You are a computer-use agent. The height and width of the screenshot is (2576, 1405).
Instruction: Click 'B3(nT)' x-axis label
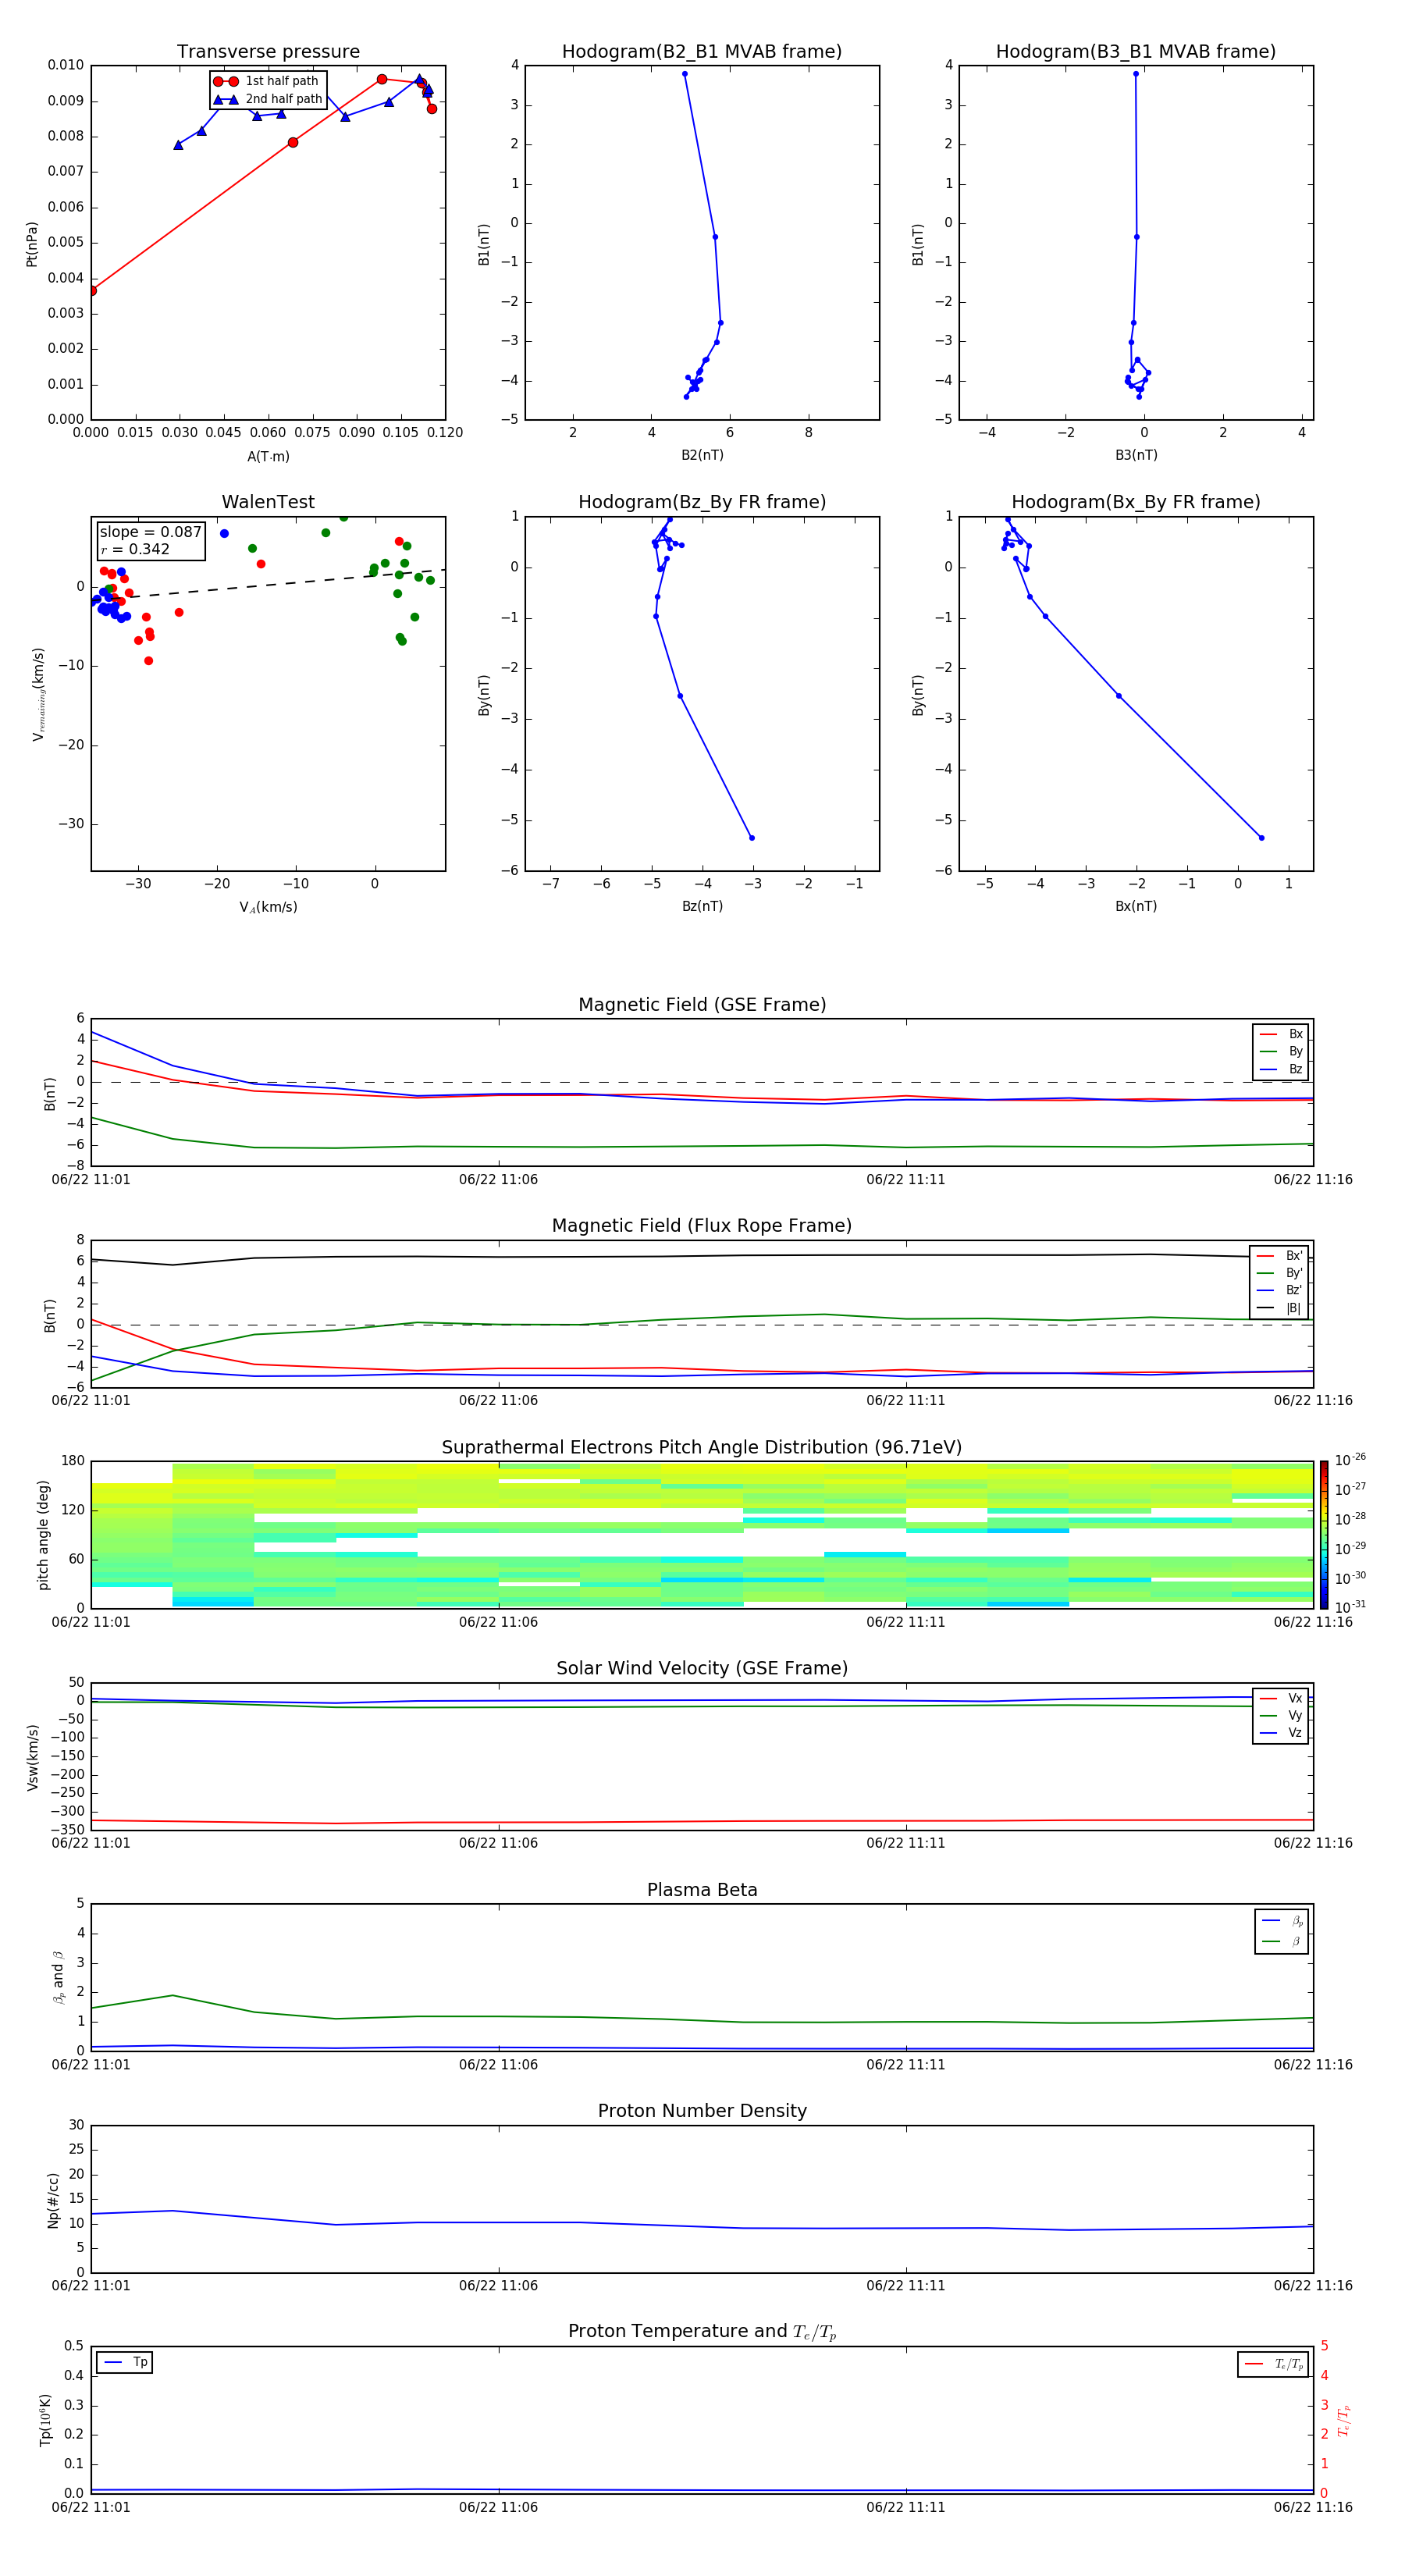click(x=1136, y=455)
